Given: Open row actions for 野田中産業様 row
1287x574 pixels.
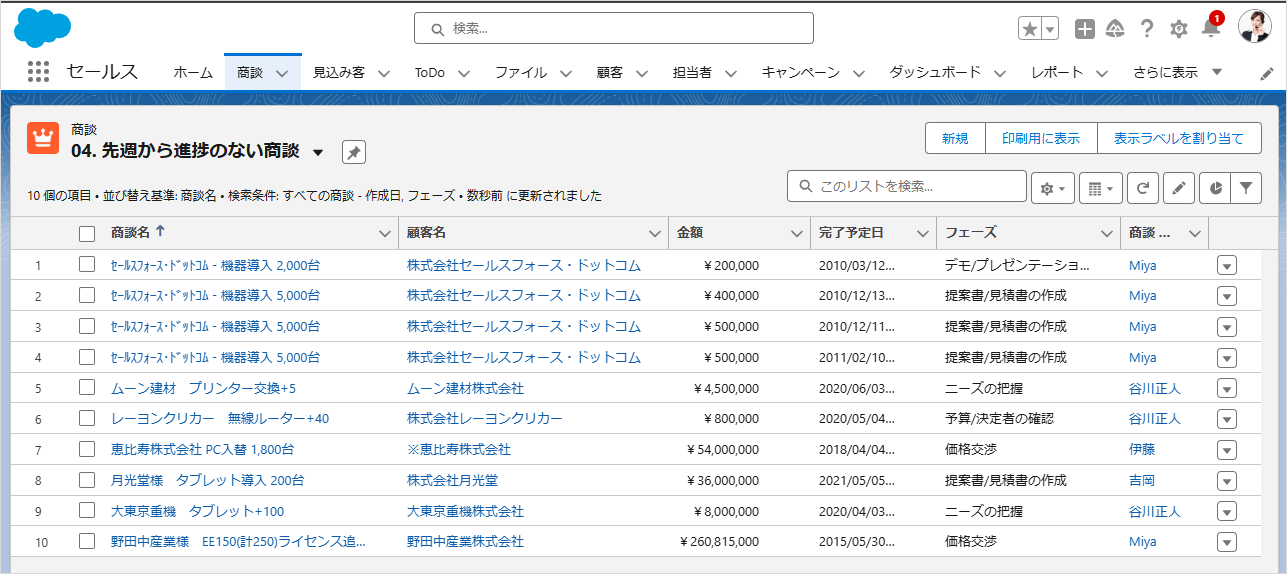Looking at the screenshot, I should tap(1227, 542).
